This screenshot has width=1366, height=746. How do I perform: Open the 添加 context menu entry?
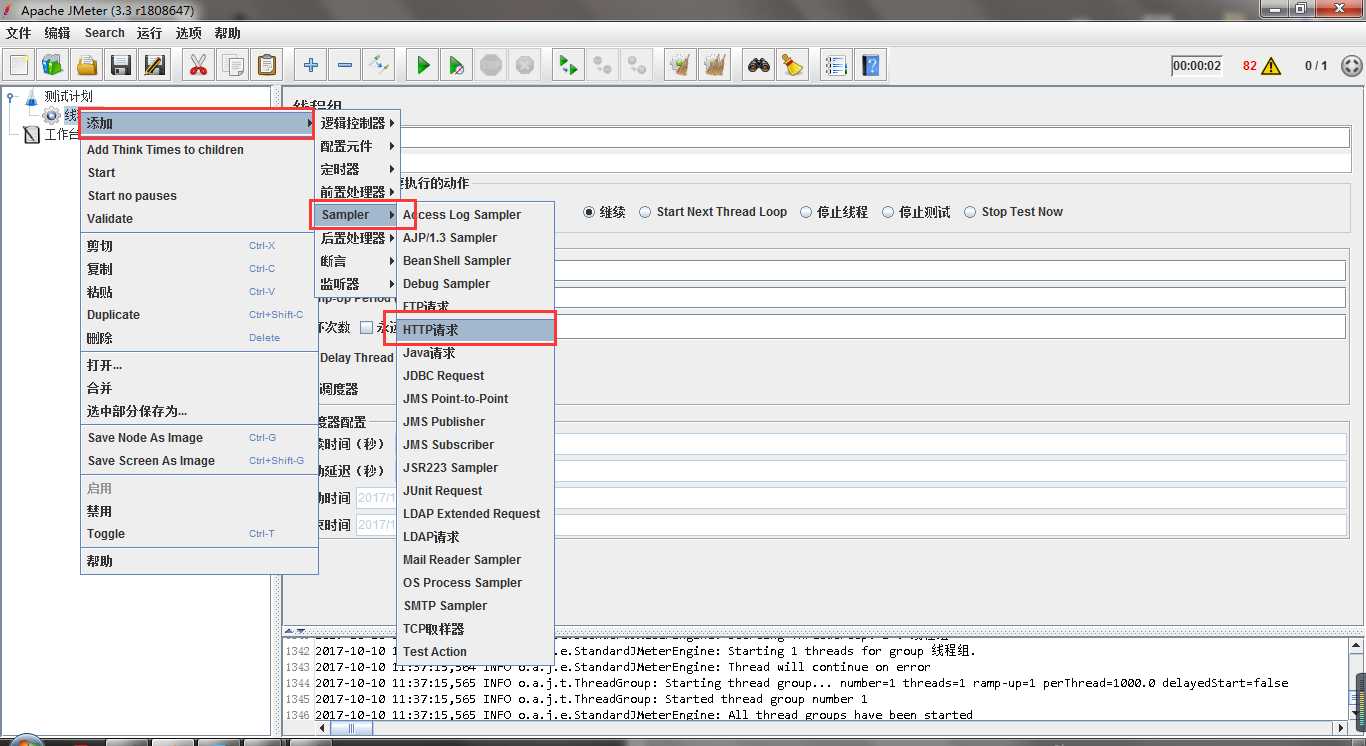coord(198,123)
